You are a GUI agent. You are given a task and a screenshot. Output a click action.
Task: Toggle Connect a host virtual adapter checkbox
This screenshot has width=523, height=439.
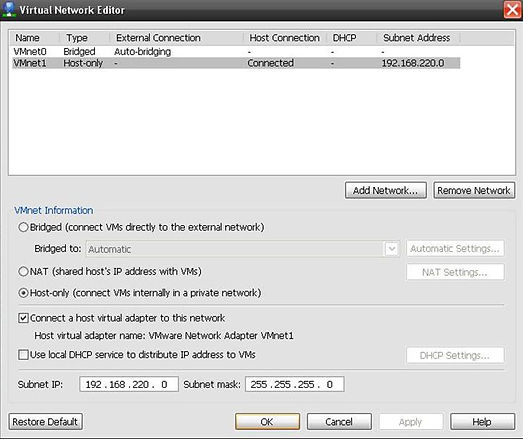point(23,318)
